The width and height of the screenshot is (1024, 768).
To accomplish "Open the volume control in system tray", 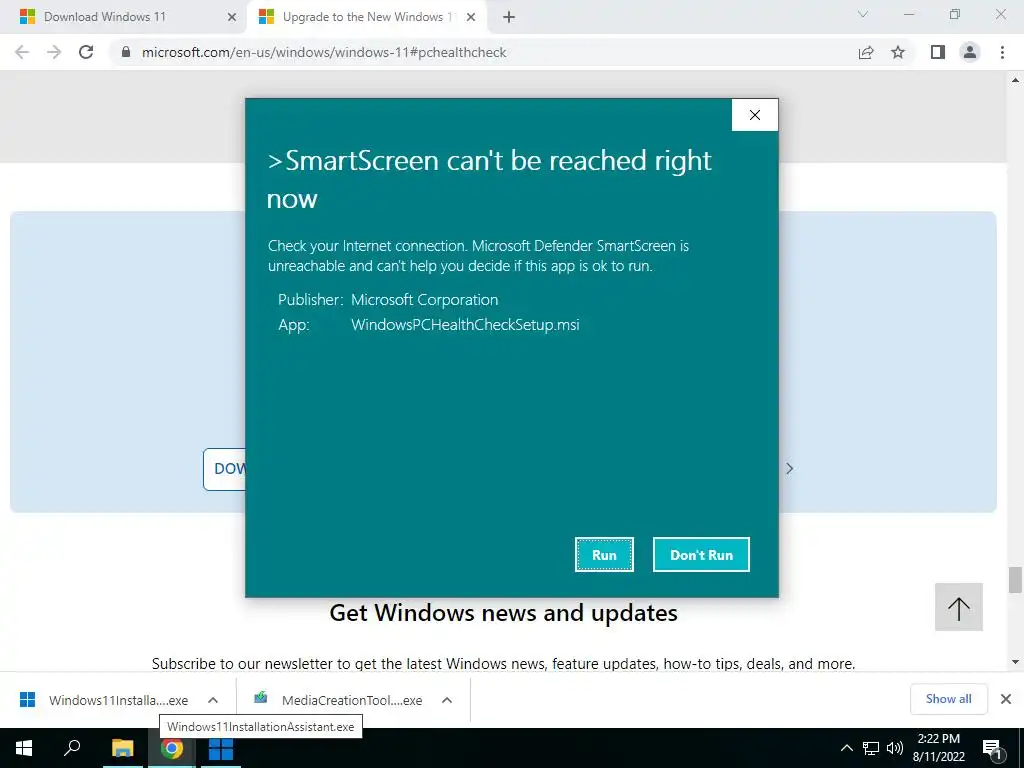I will (x=895, y=748).
